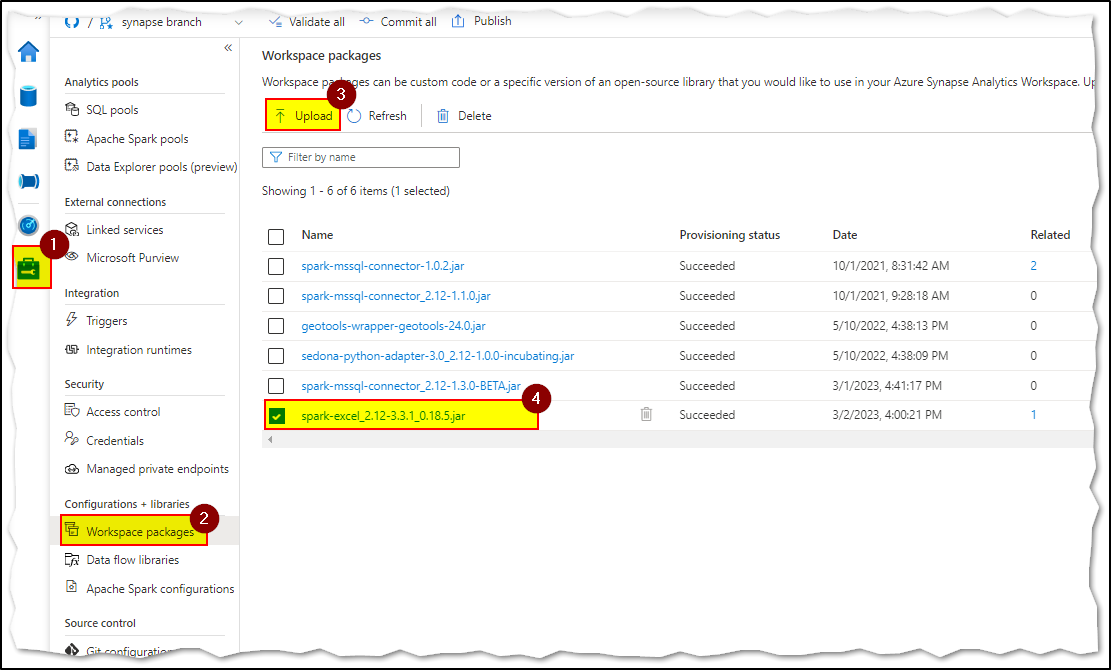Check sedona-python-adapter jar checkbox

[x=276, y=356]
